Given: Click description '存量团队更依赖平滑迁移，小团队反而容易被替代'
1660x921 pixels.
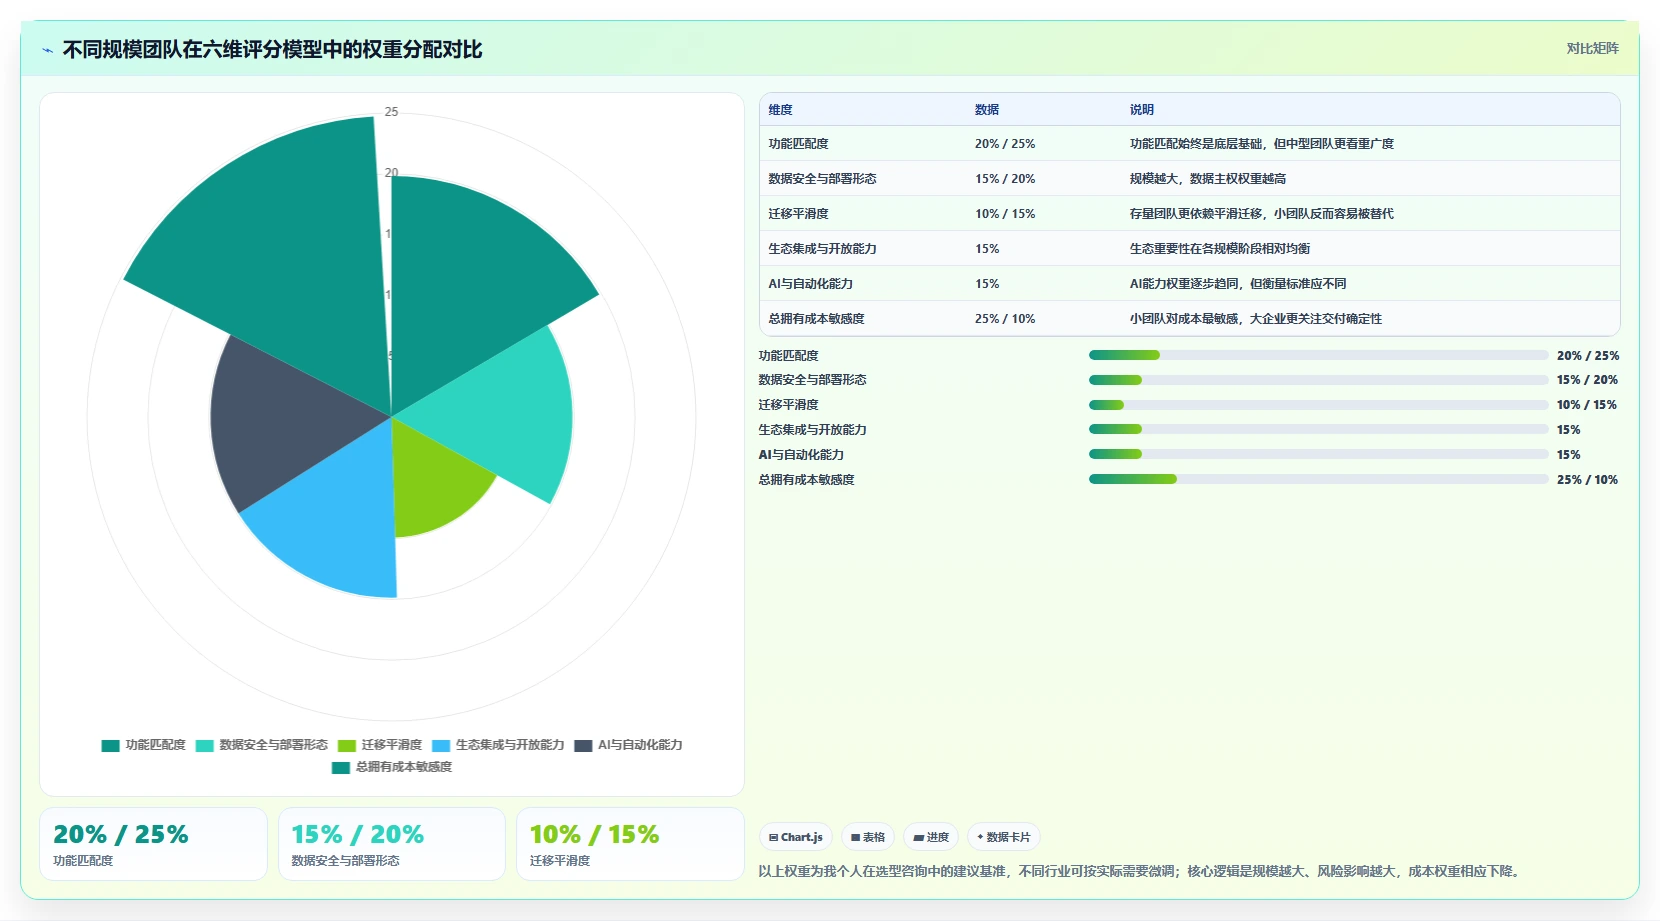Looking at the screenshot, I should click(1262, 214).
